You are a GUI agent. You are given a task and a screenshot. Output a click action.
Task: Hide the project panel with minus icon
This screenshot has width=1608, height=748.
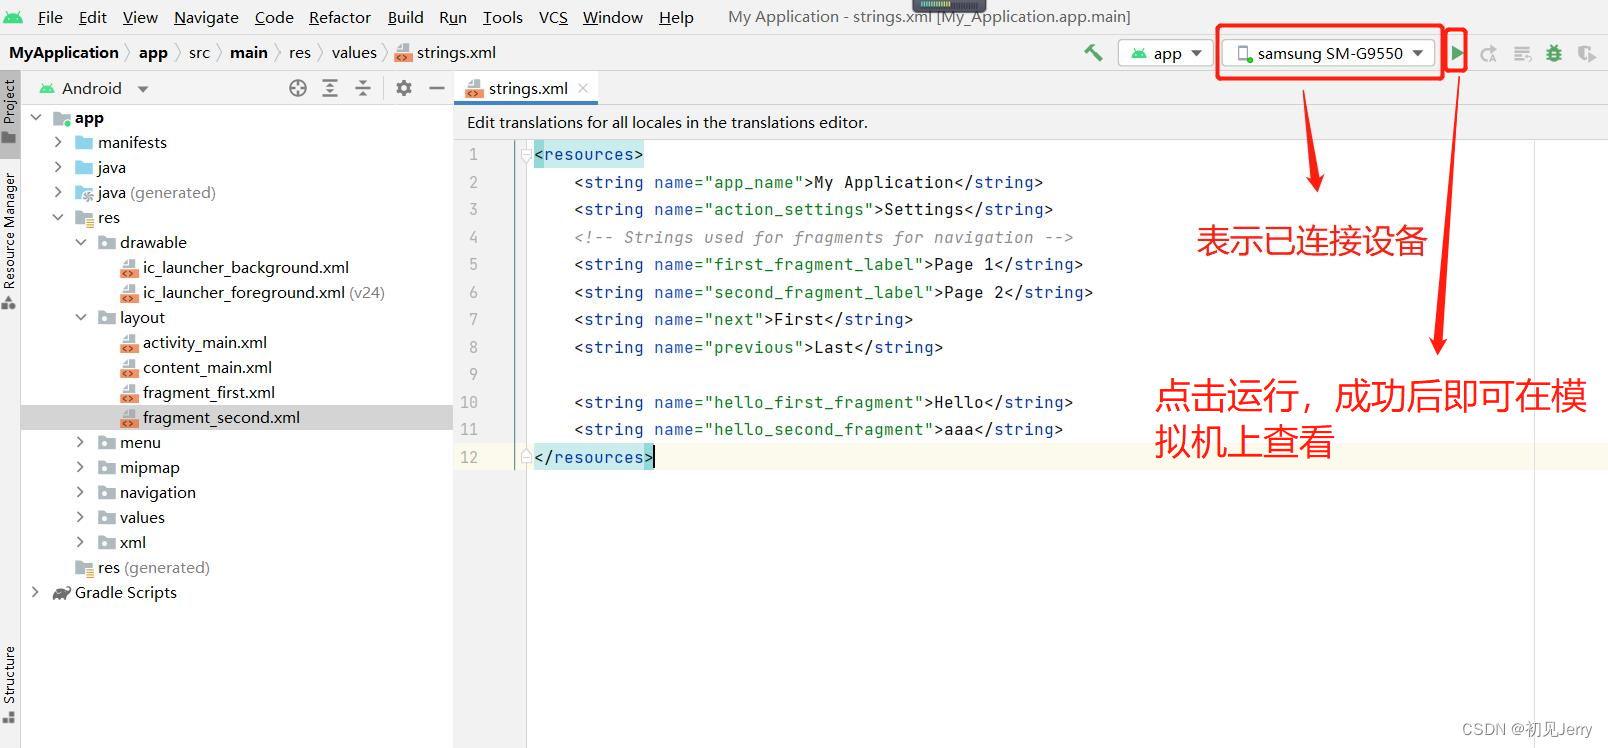coord(436,88)
